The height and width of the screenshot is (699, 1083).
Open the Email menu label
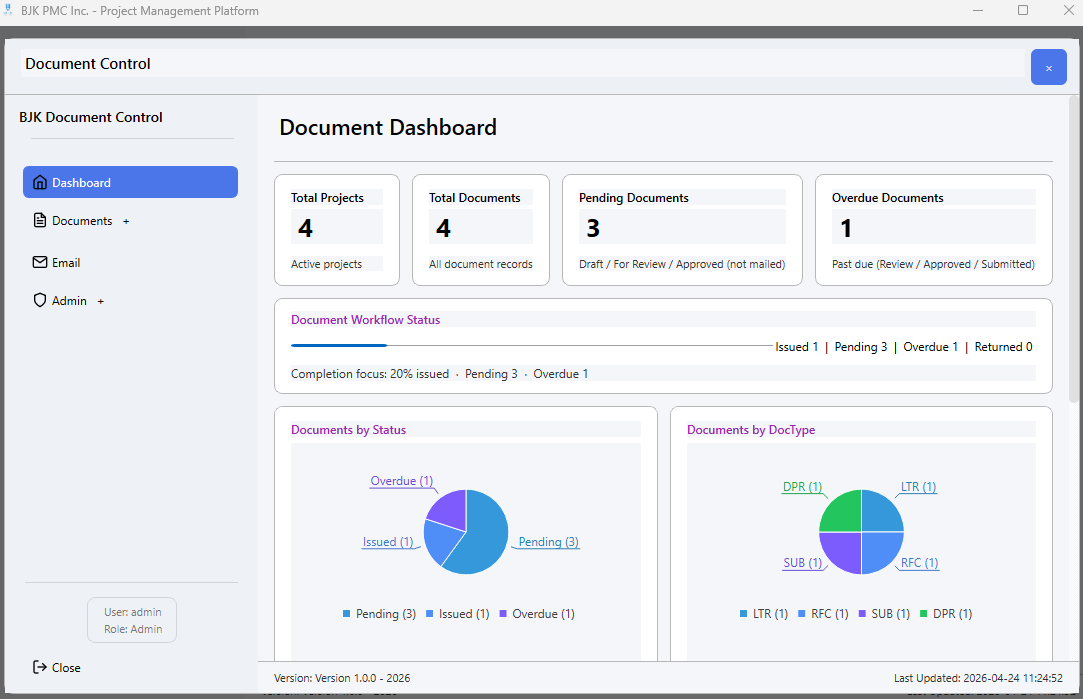pyautogui.click(x=66, y=262)
